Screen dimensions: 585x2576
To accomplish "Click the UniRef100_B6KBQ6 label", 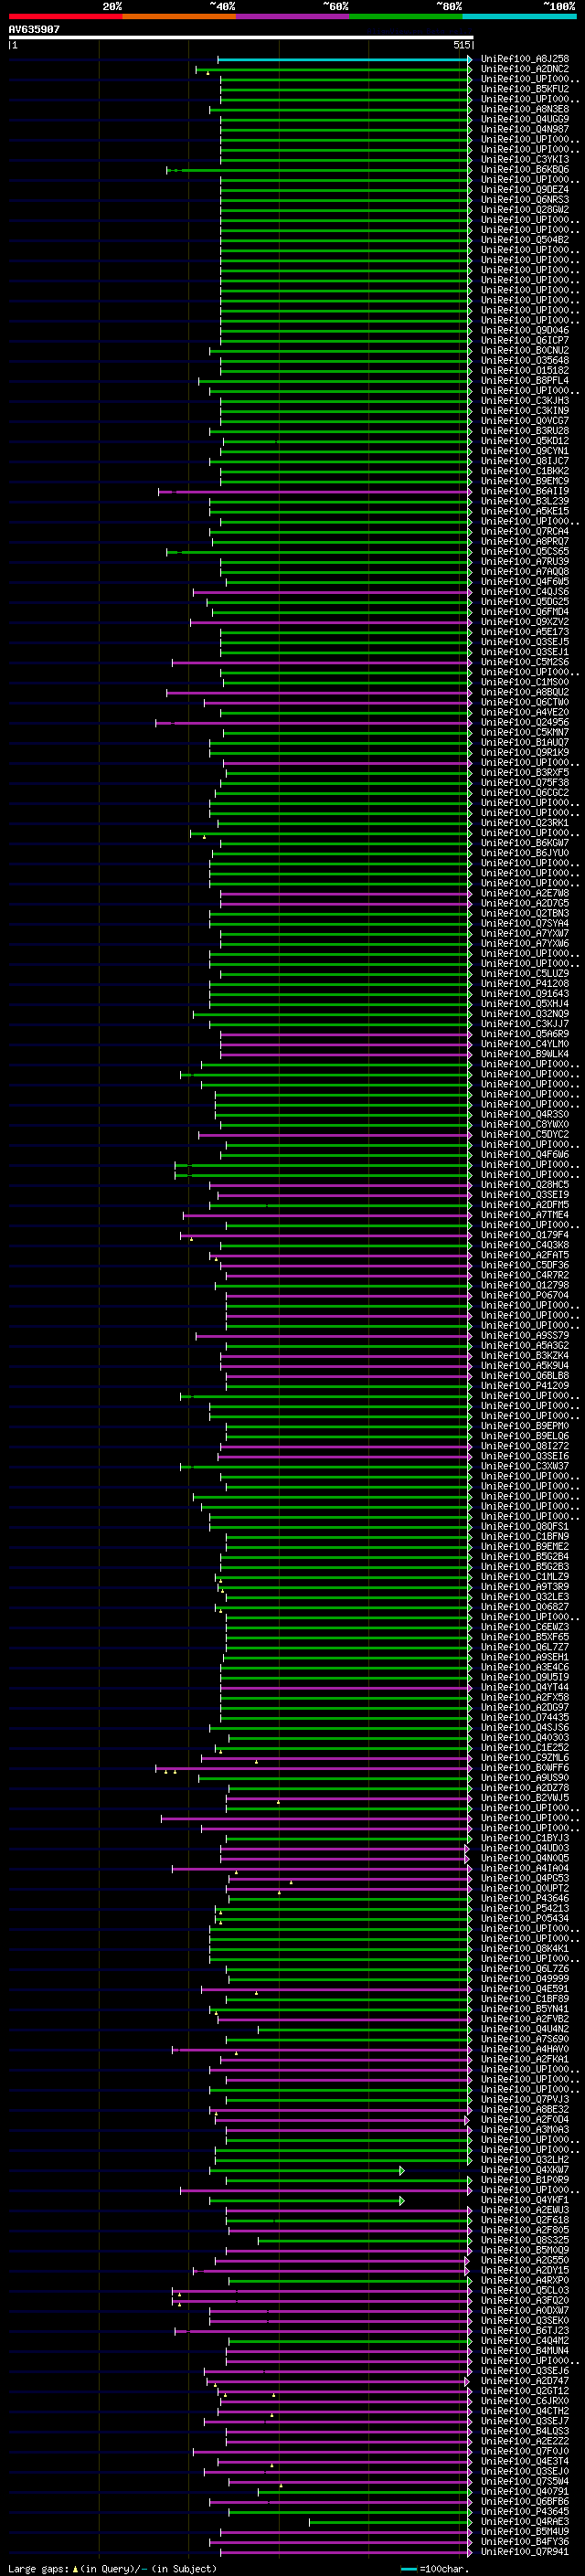I will tap(524, 170).
